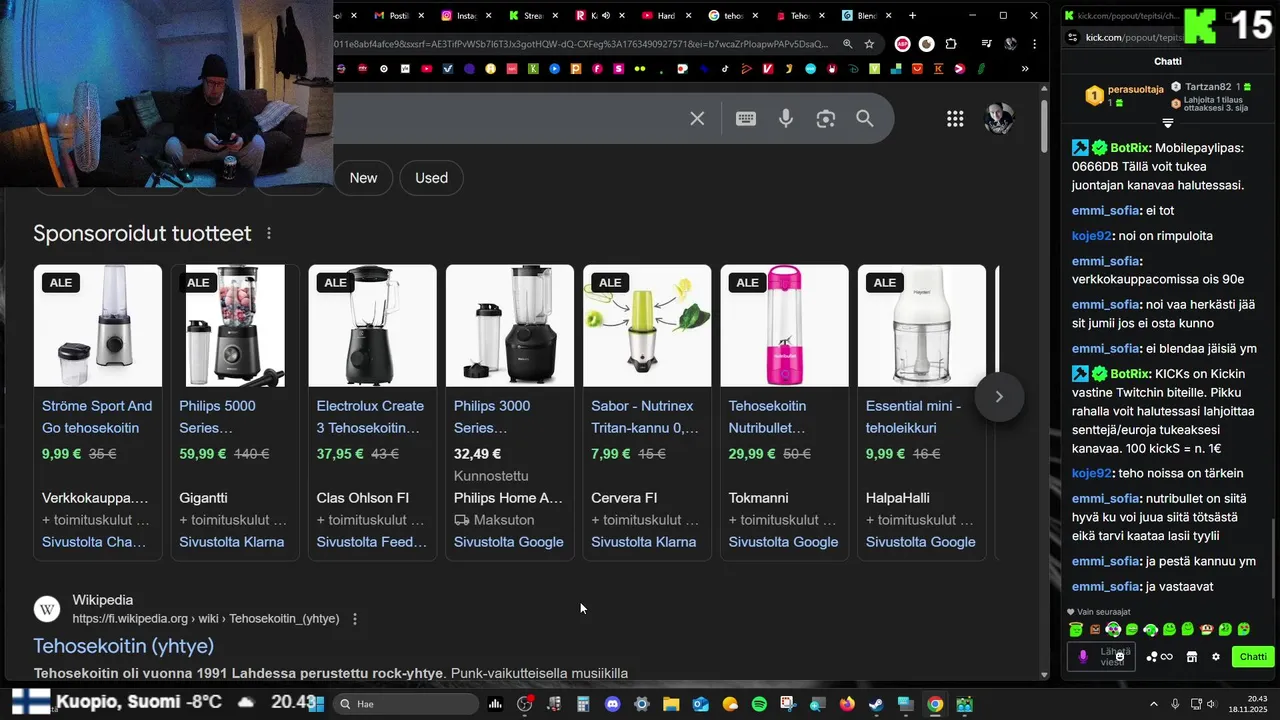Open options menu for Sponsoroidut tuotteet
Screen dimensions: 1280x720
point(269,233)
